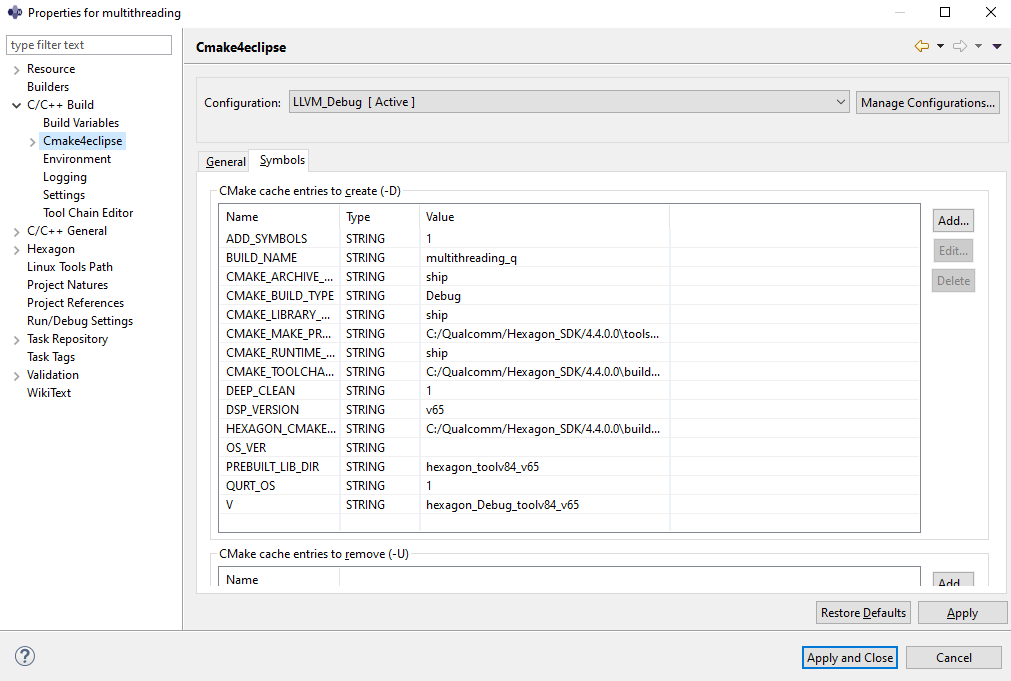Expand the Cmake4eclipse tree node
The image size is (1011, 681).
click(33, 142)
